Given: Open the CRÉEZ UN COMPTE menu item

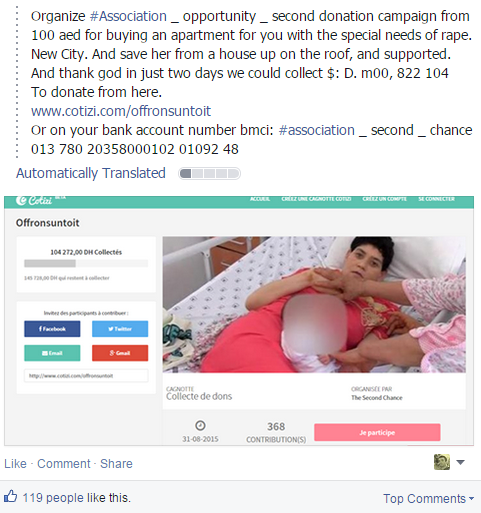Looking at the screenshot, I should (x=385, y=199).
